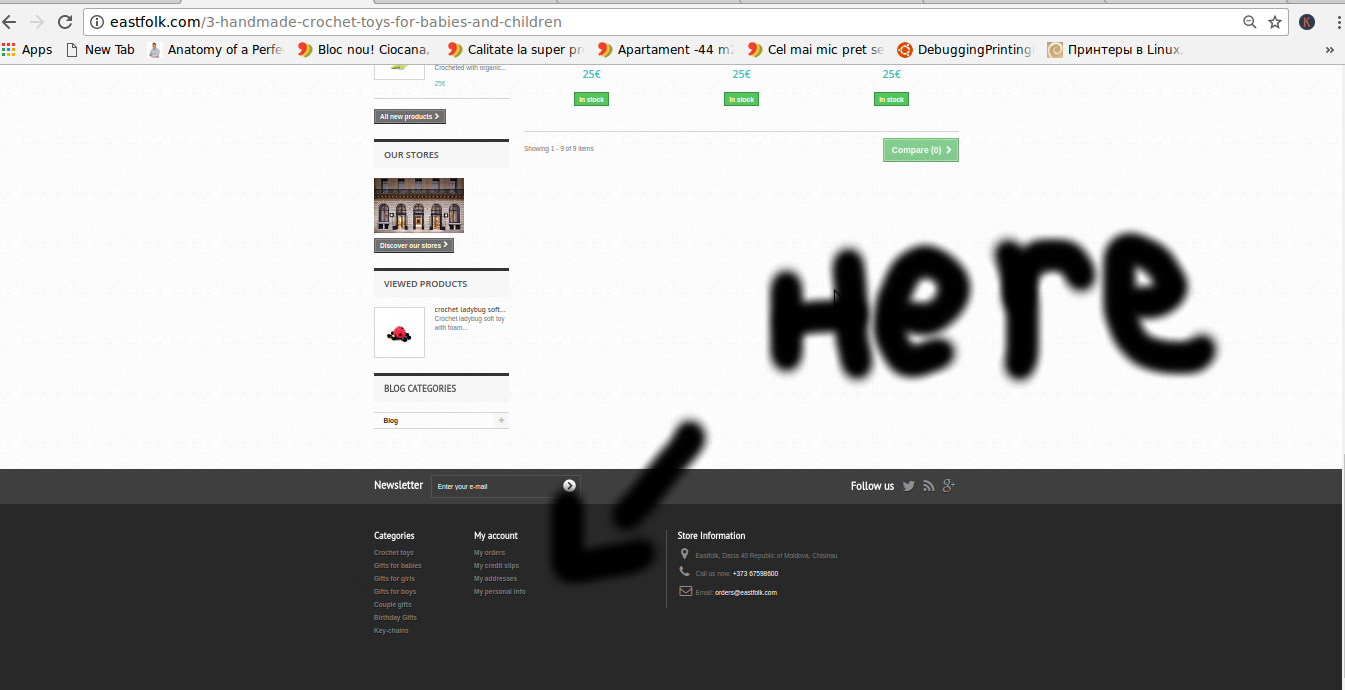Open Gifts for girls footer link
Screen dimensions: 1345x690
point(394,579)
